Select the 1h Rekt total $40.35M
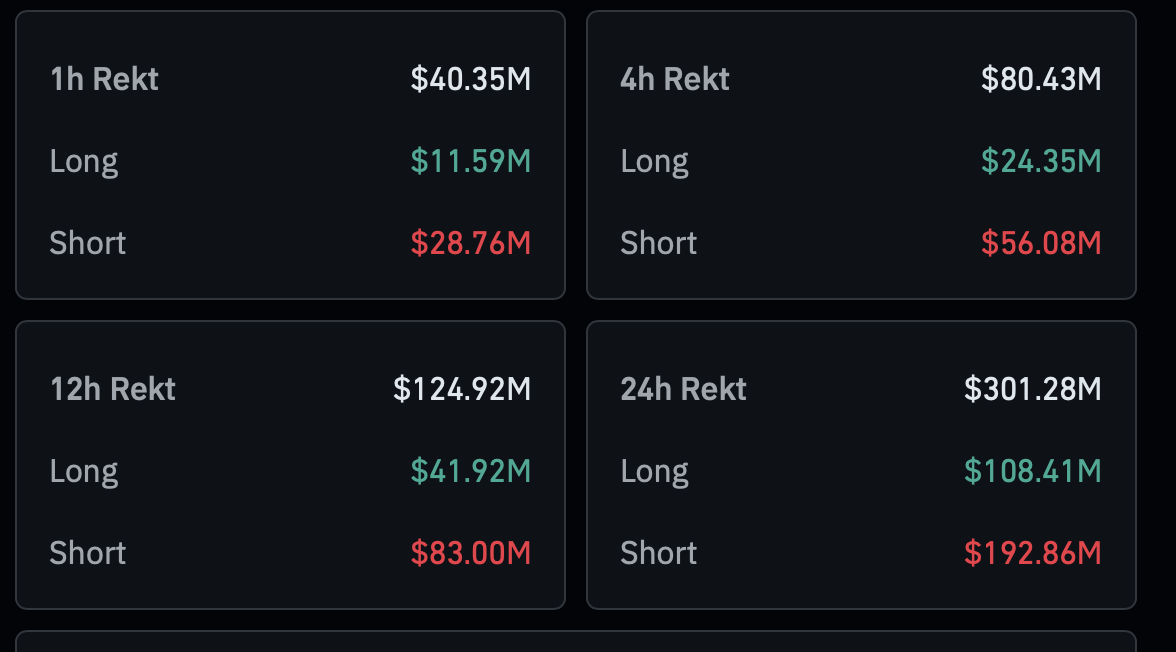1176x652 pixels. coord(470,79)
